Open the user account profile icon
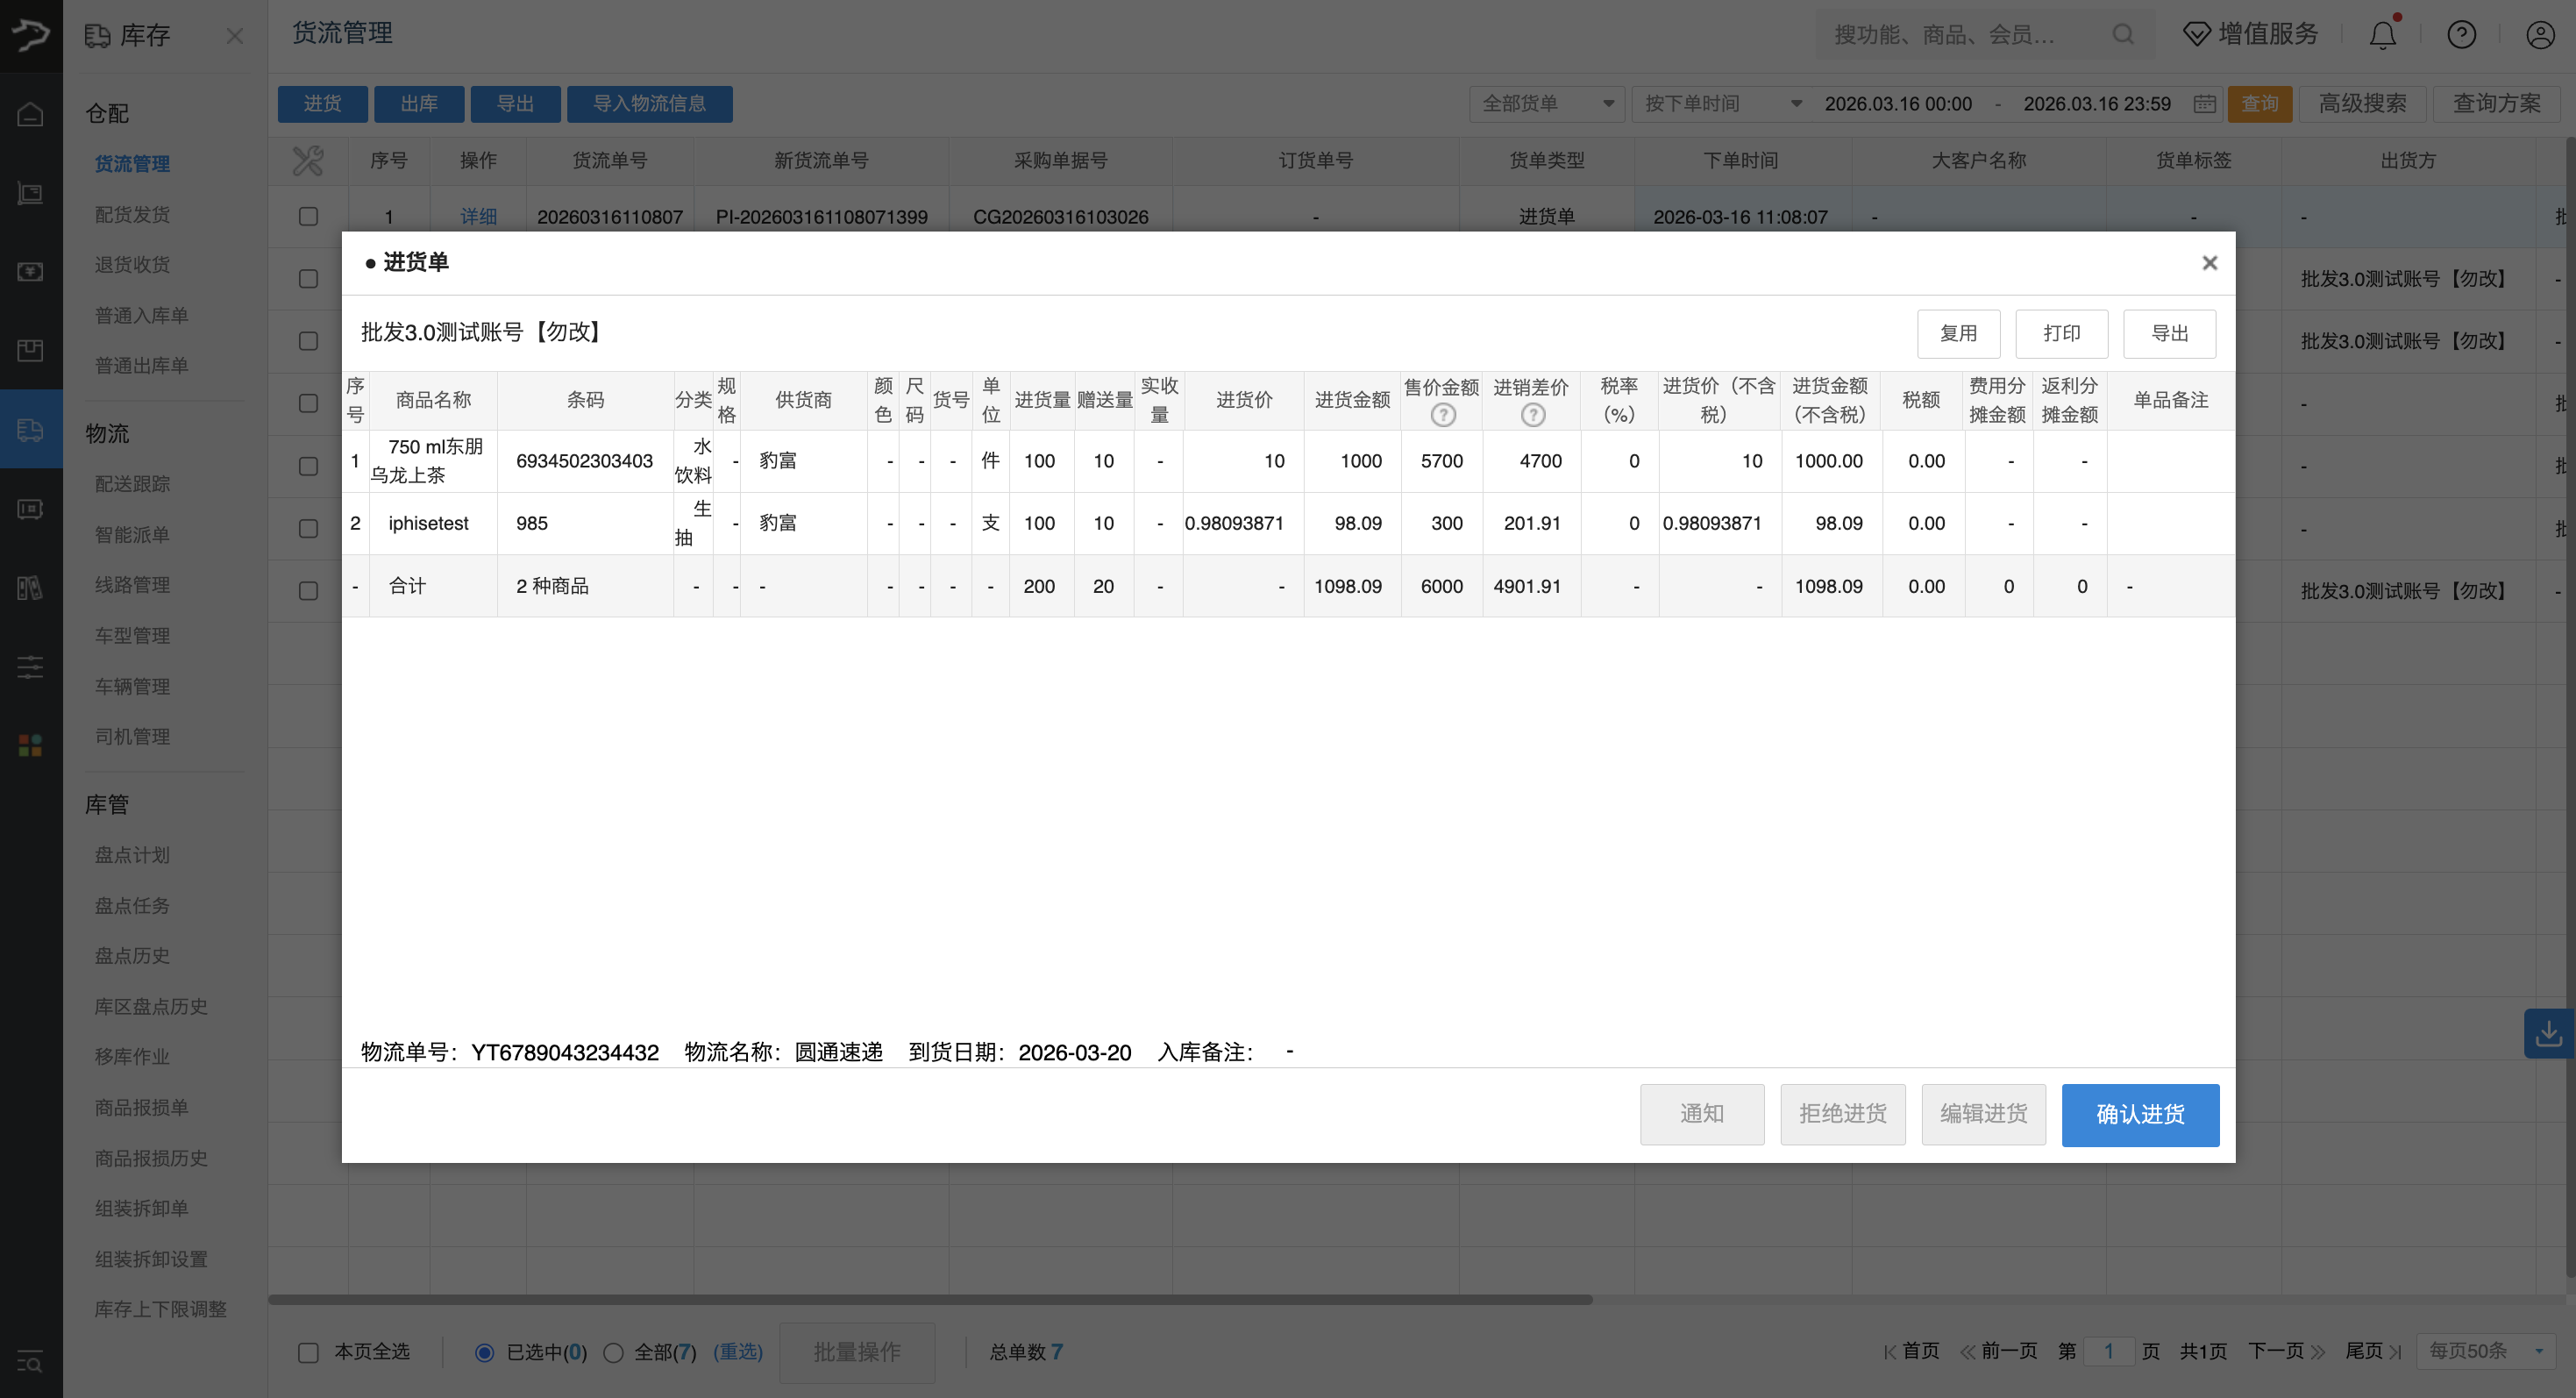 pos(2540,35)
